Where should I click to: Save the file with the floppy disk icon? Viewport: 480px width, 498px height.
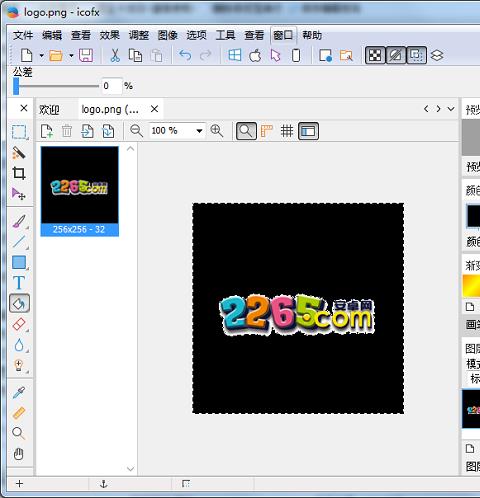point(86,55)
